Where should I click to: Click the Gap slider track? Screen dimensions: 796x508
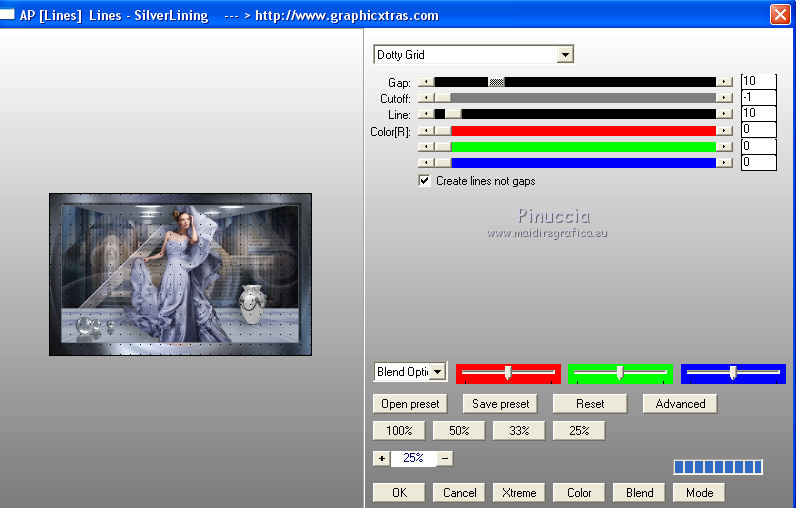pyautogui.click(x=575, y=82)
